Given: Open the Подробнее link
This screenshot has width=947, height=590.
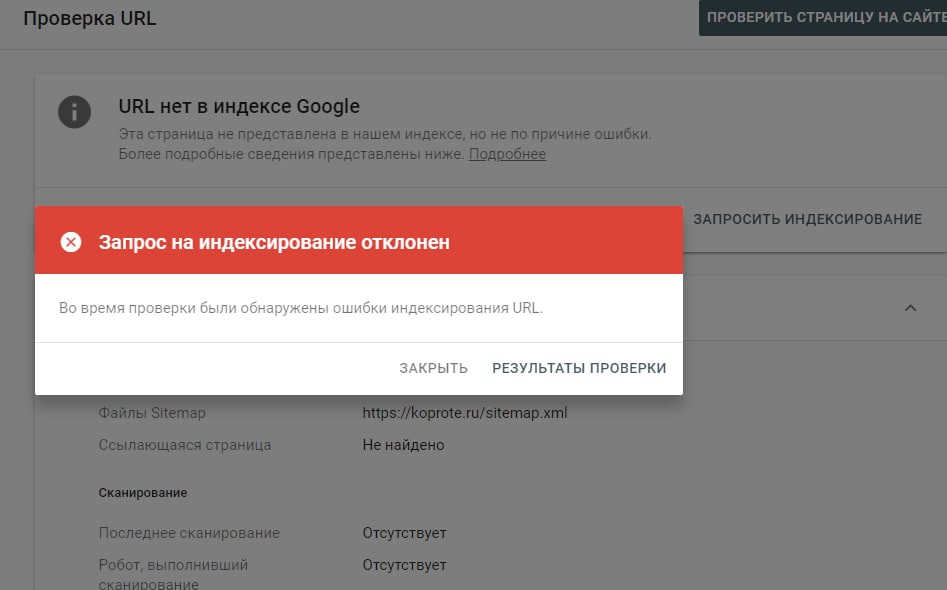Looking at the screenshot, I should click(507, 154).
